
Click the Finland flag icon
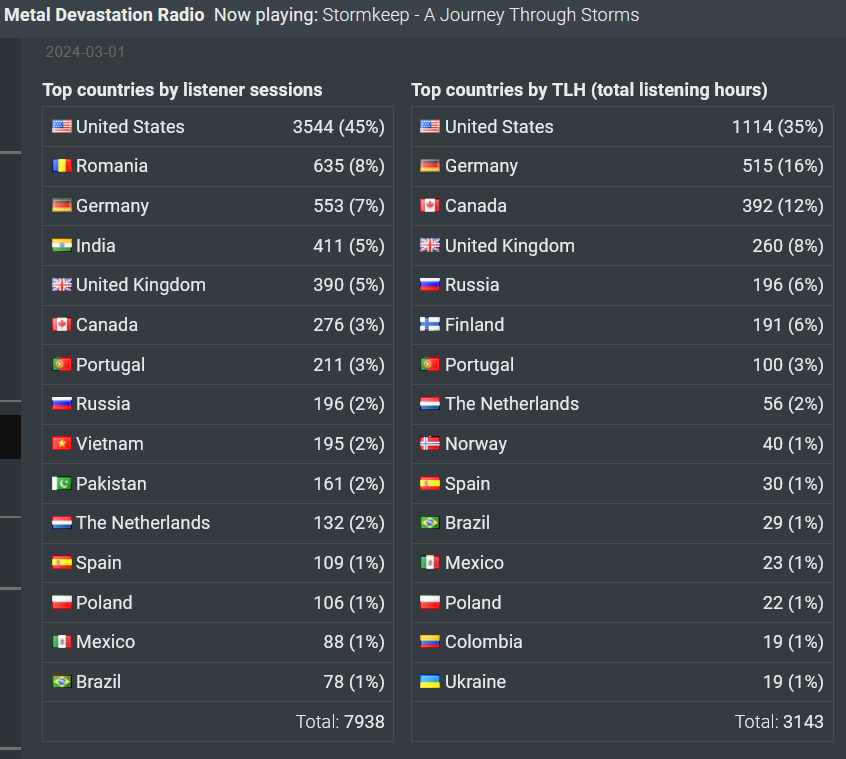coord(430,324)
